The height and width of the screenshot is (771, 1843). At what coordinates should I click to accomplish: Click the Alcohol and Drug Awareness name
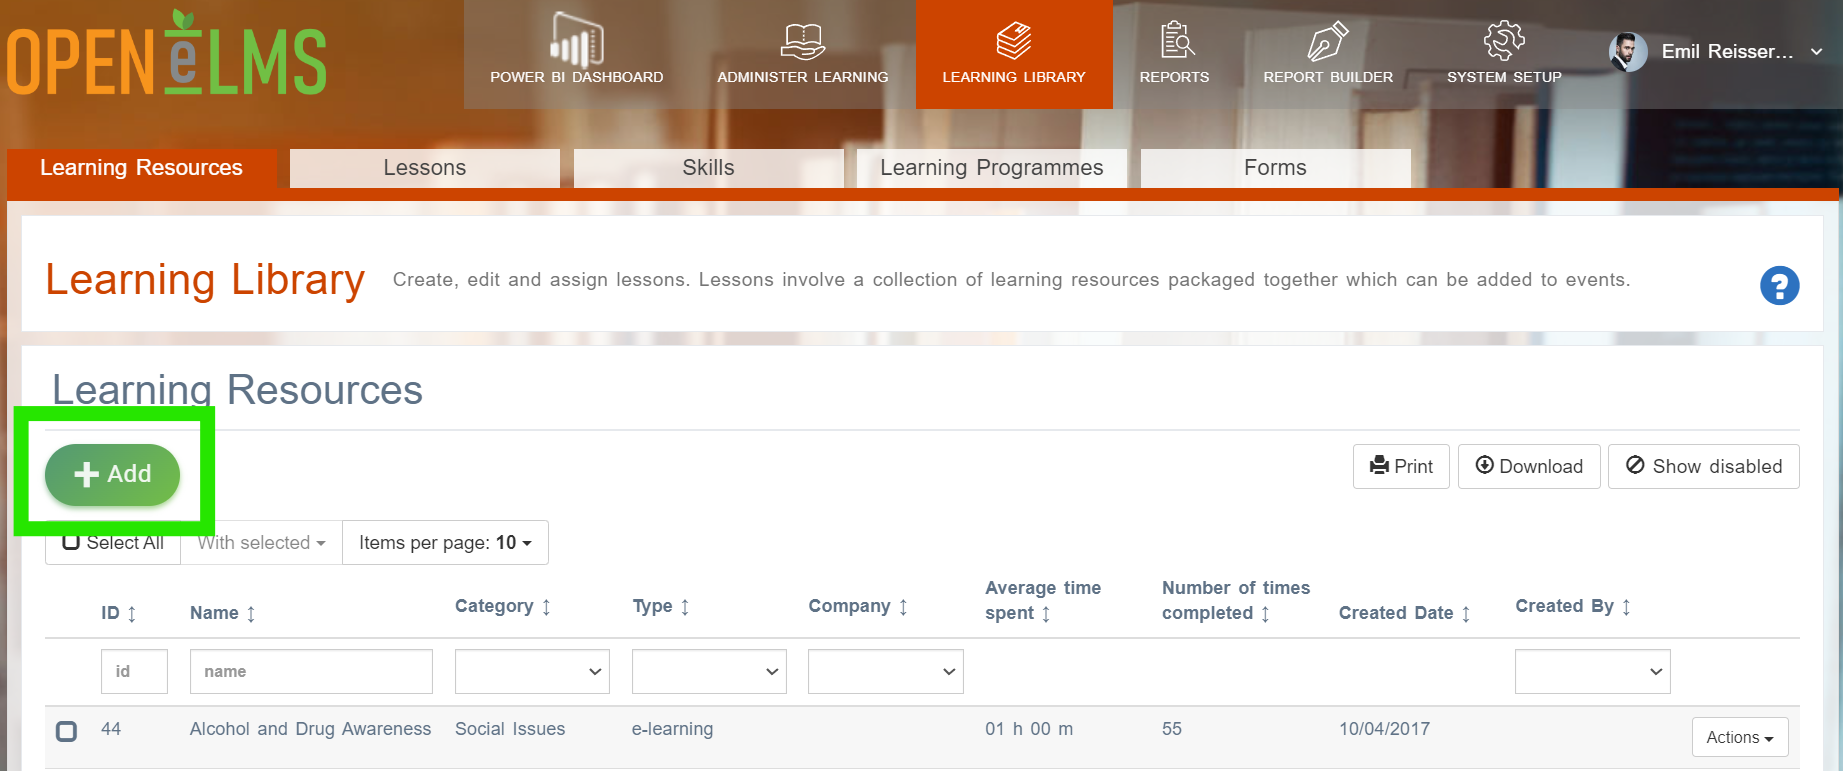click(x=310, y=729)
